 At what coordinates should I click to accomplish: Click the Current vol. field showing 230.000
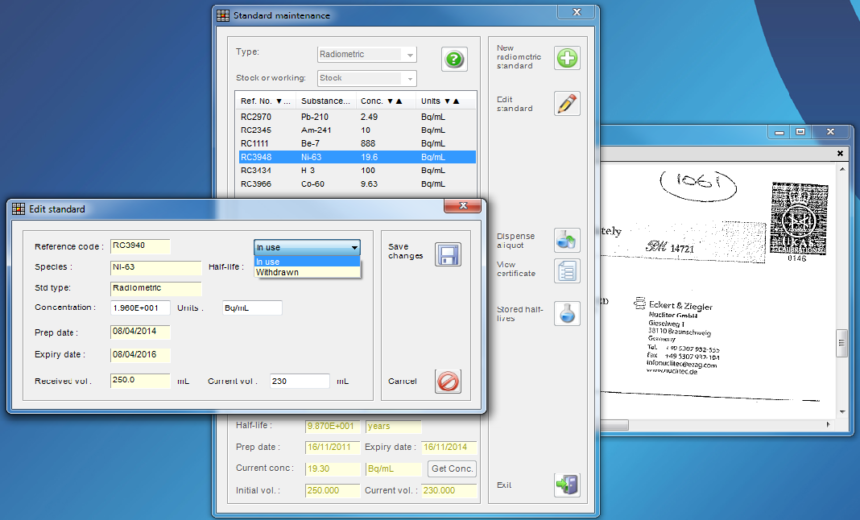pos(449,490)
